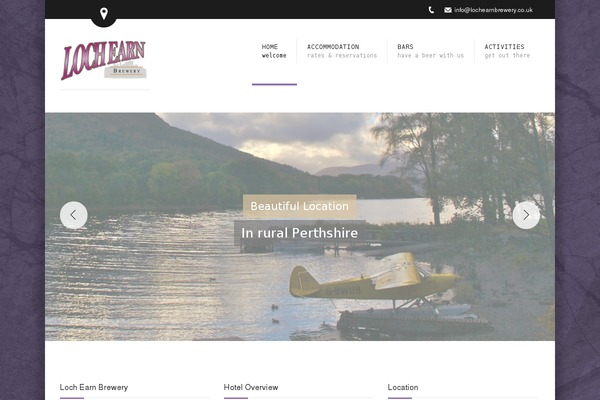
Task: Go to the previous slide arrow
Action: 73,215
